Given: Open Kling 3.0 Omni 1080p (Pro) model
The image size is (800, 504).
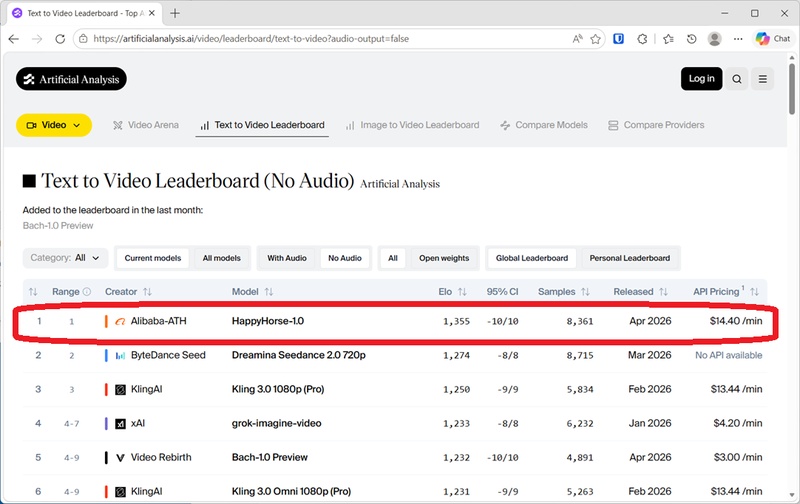Looking at the screenshot, I should click(x=291, y=492).
